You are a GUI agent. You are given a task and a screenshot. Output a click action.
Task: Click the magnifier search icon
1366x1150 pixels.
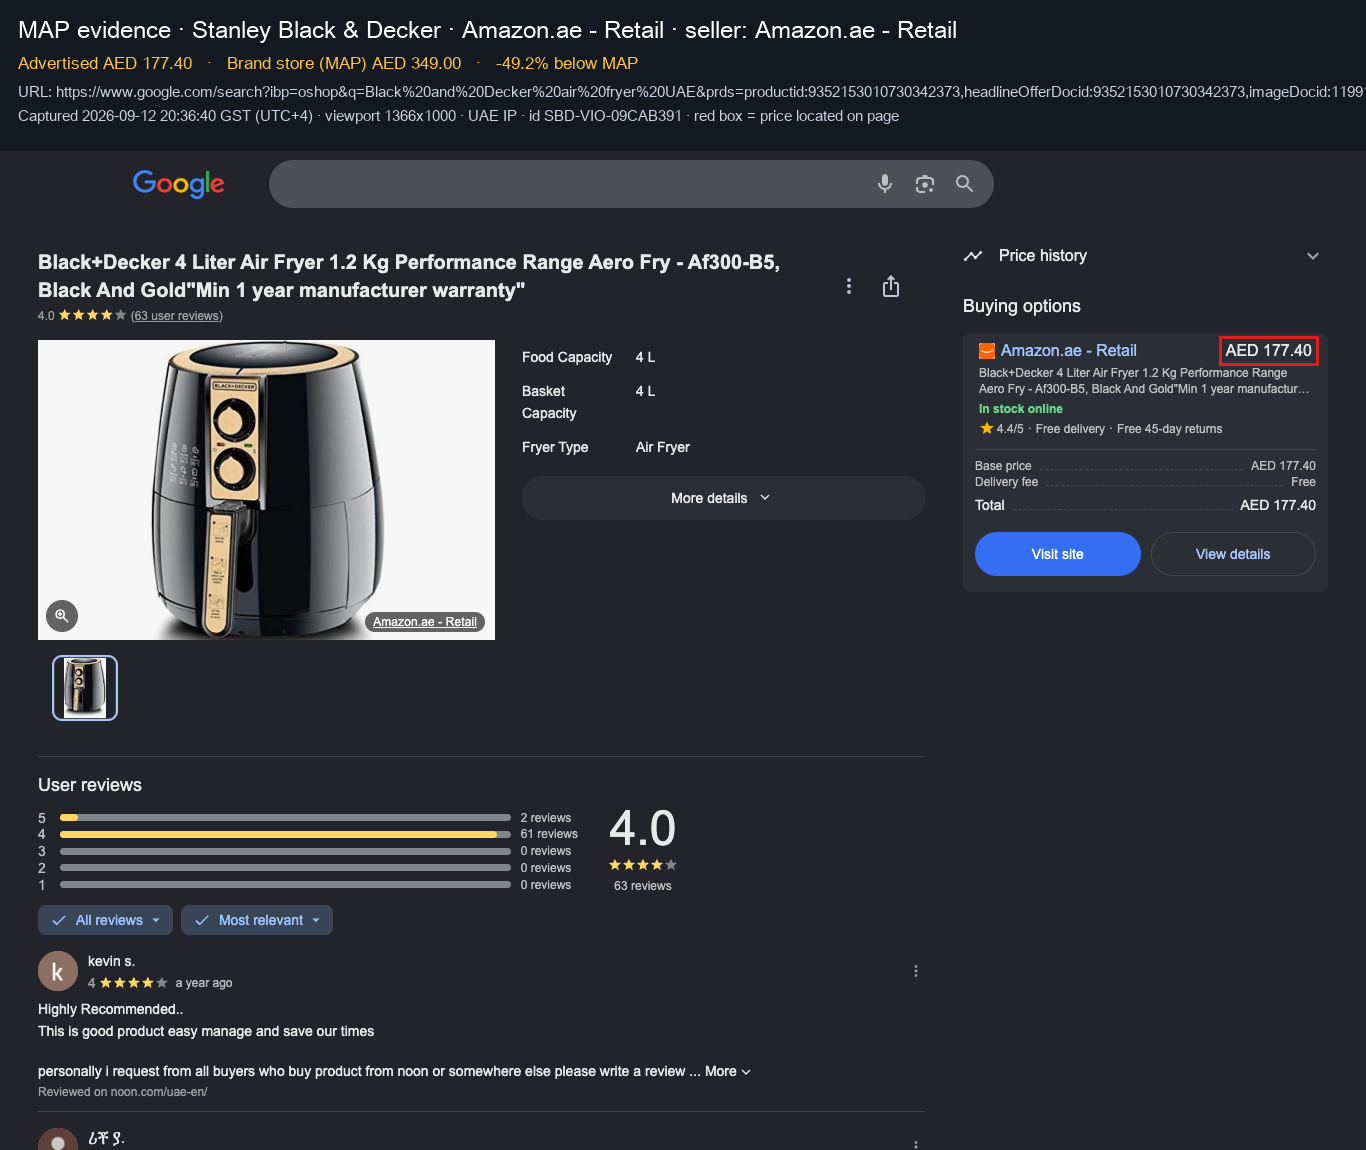click(x=964, y=184)
